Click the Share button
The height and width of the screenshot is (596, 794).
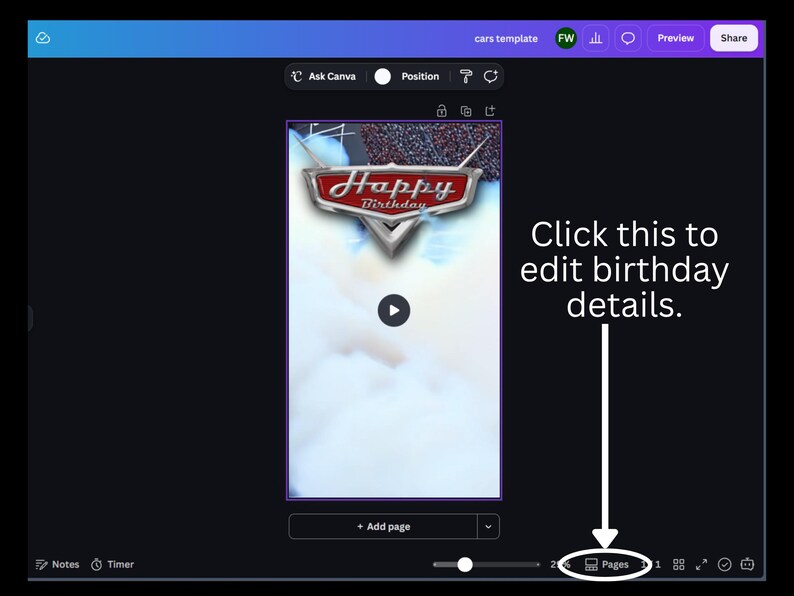pos(734,38)
